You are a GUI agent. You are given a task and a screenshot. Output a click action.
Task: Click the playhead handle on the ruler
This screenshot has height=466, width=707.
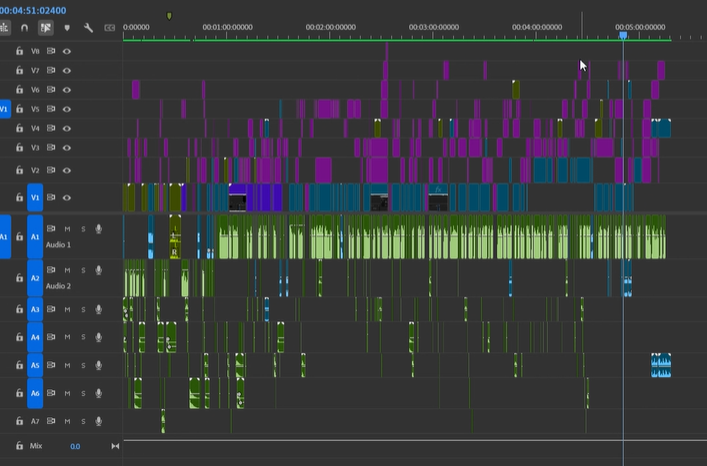click(x=623, y=35)
